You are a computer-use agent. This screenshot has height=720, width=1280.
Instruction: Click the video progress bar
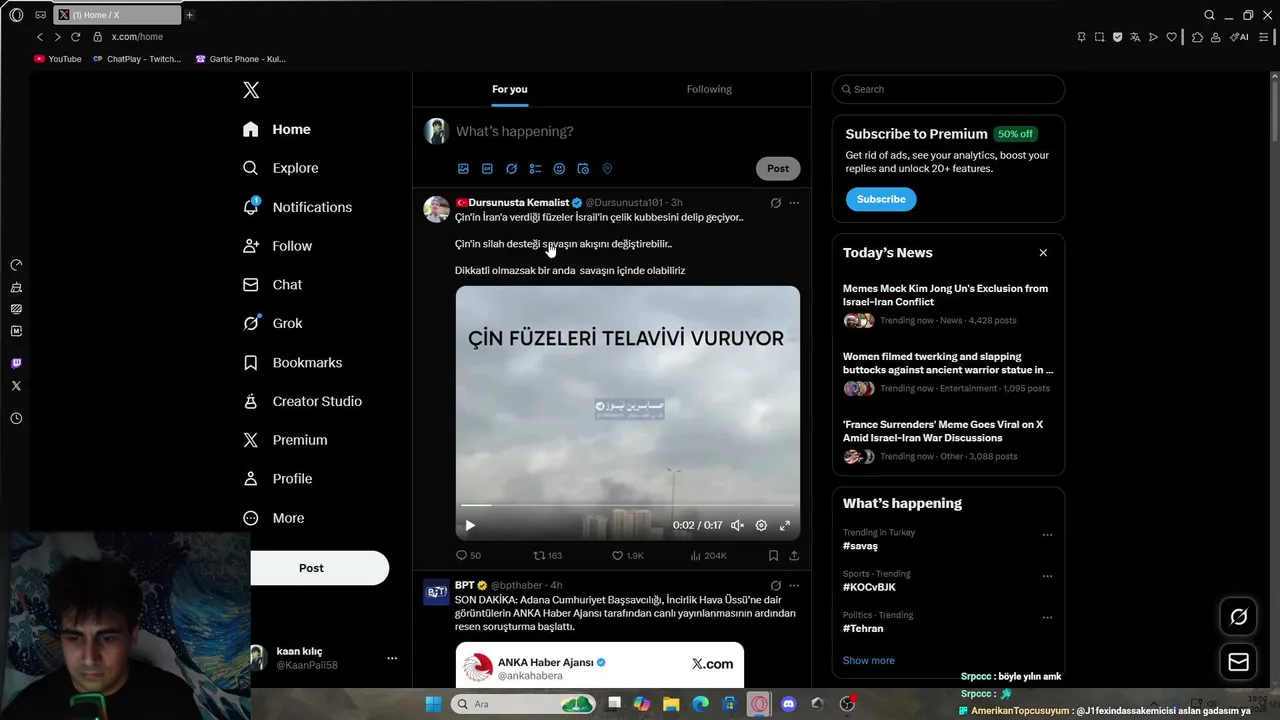[x=627, y=505]
